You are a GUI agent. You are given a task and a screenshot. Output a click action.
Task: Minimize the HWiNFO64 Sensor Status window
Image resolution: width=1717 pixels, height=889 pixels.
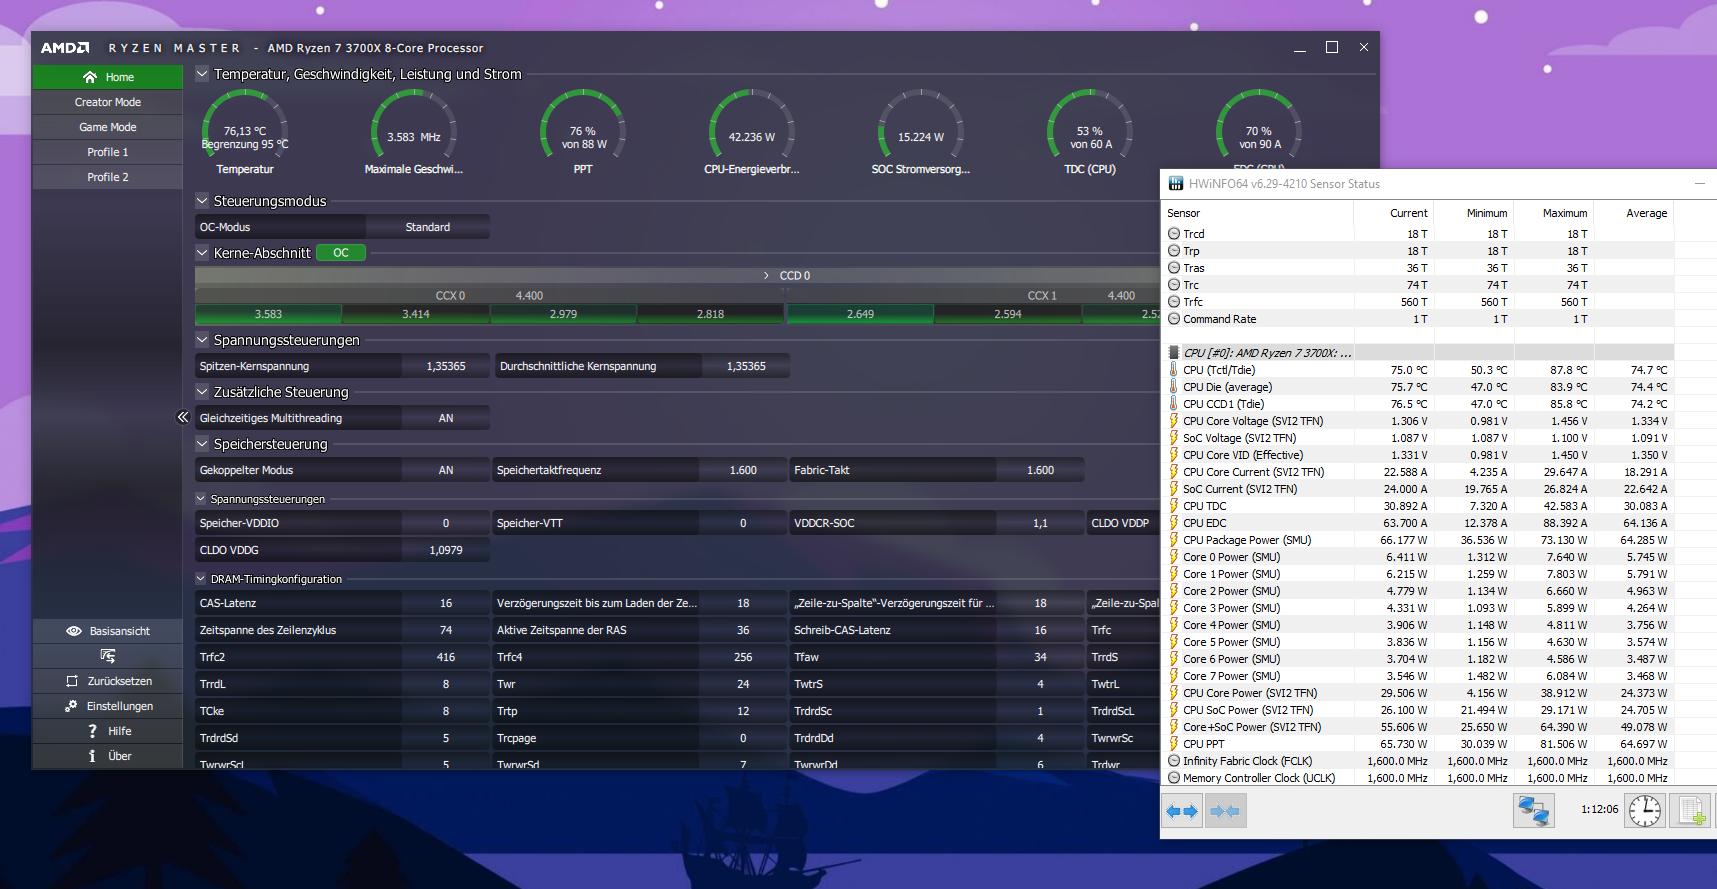point(1699,184)
